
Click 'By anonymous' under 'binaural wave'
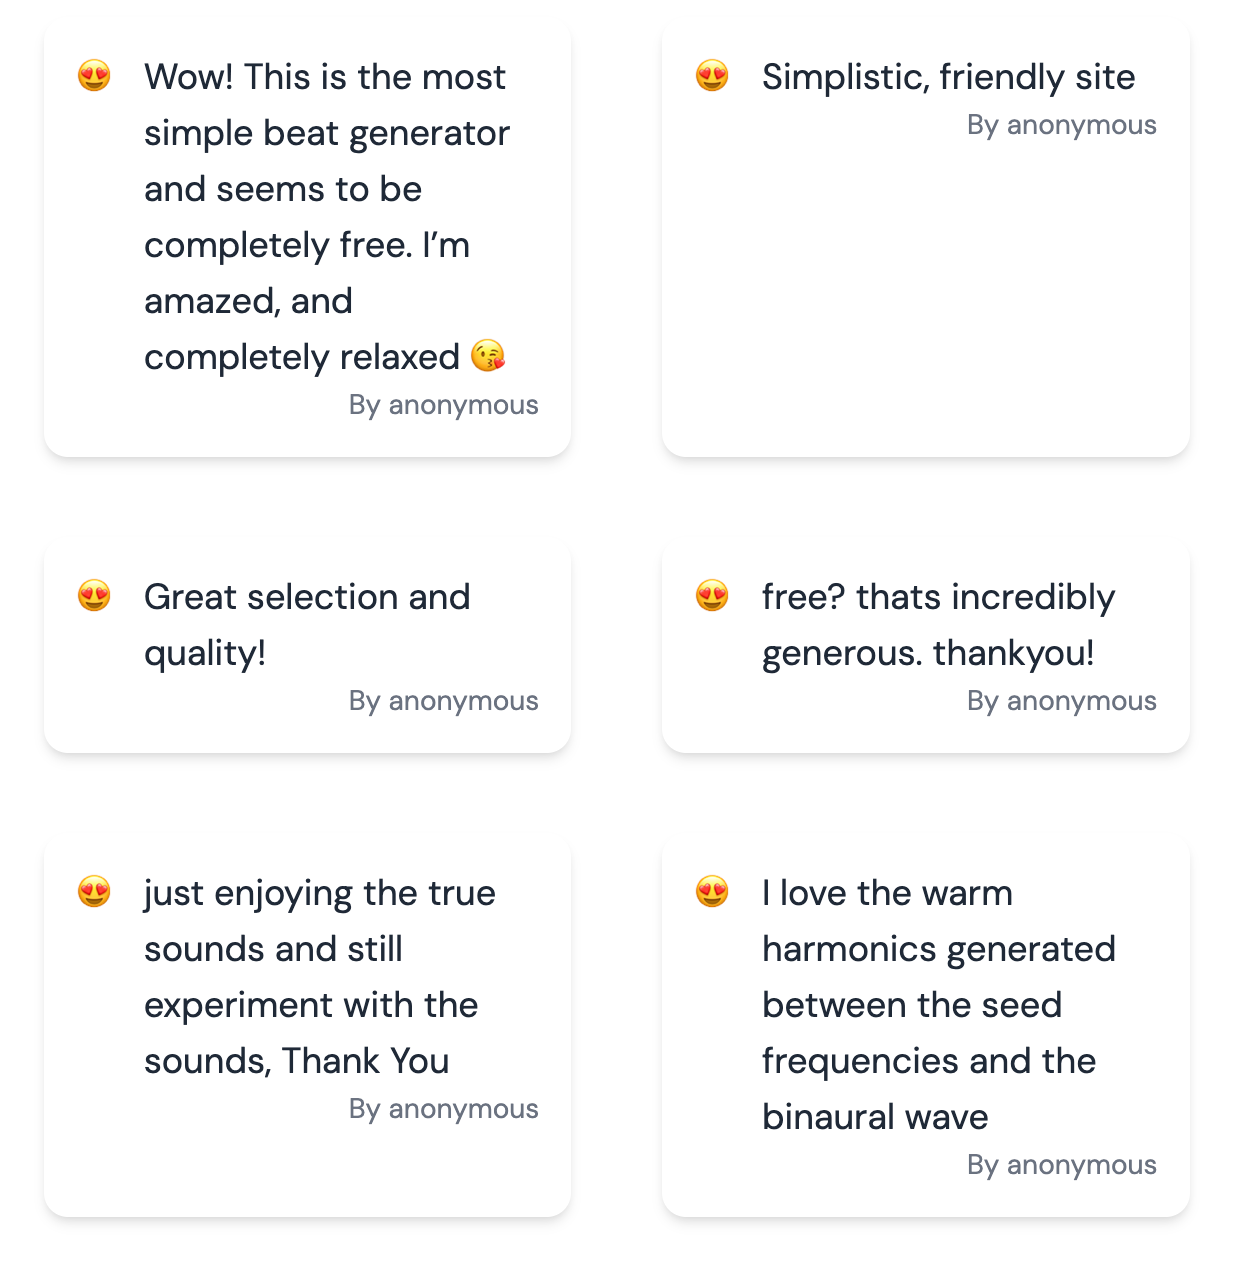click(x=1062, y=1165)
